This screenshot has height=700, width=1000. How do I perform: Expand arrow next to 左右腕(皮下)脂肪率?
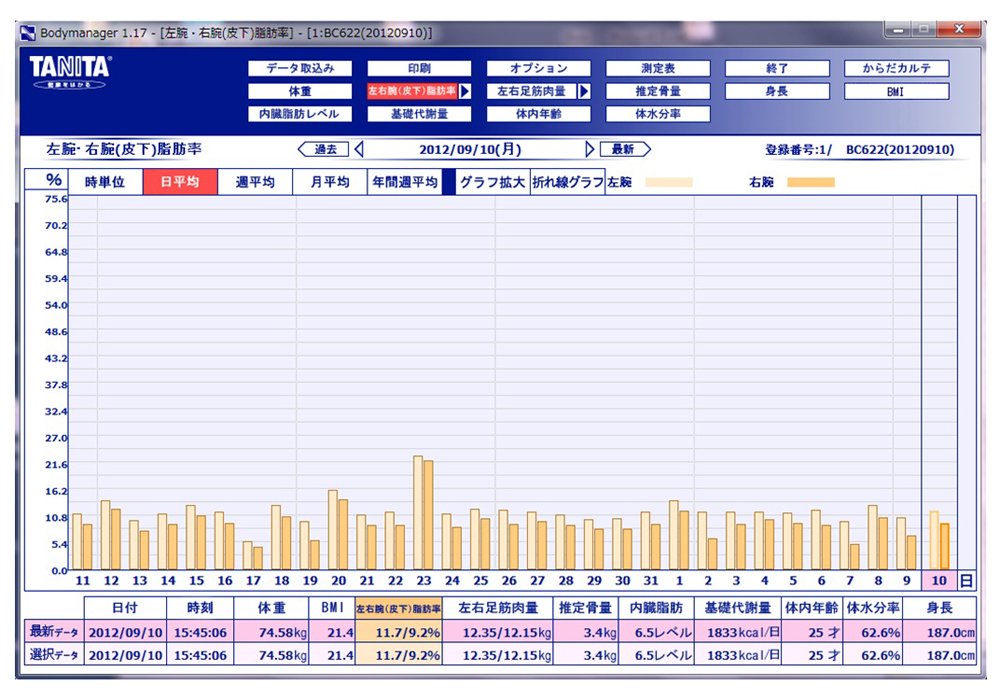[465, 91]
